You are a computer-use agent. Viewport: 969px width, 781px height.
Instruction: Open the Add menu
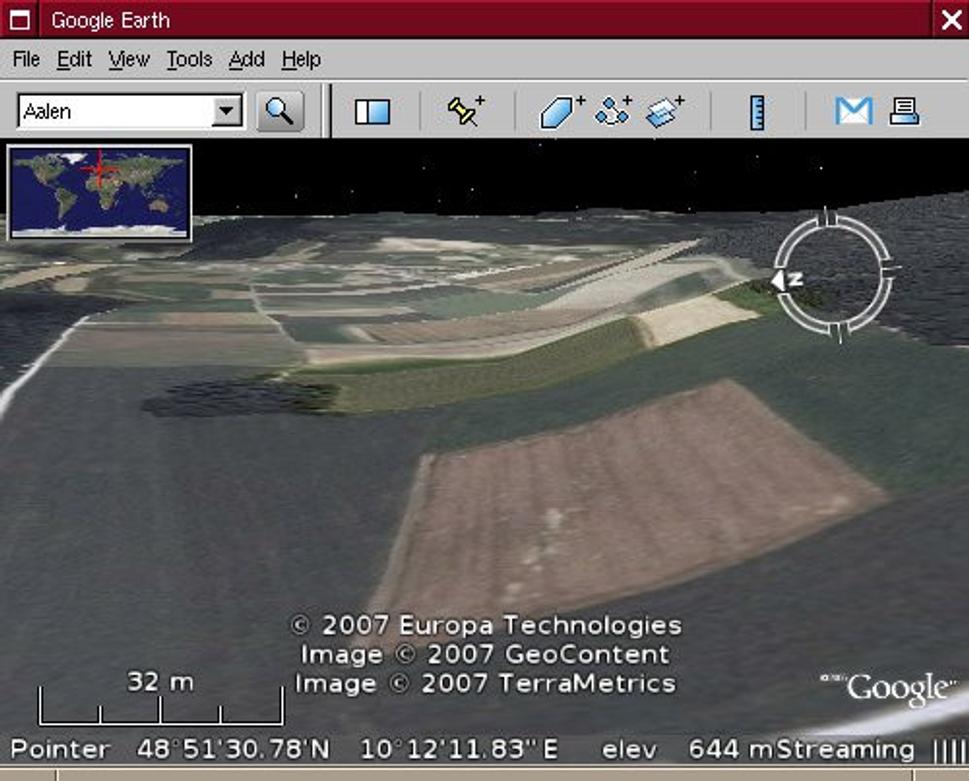click(x=247, y=59)
